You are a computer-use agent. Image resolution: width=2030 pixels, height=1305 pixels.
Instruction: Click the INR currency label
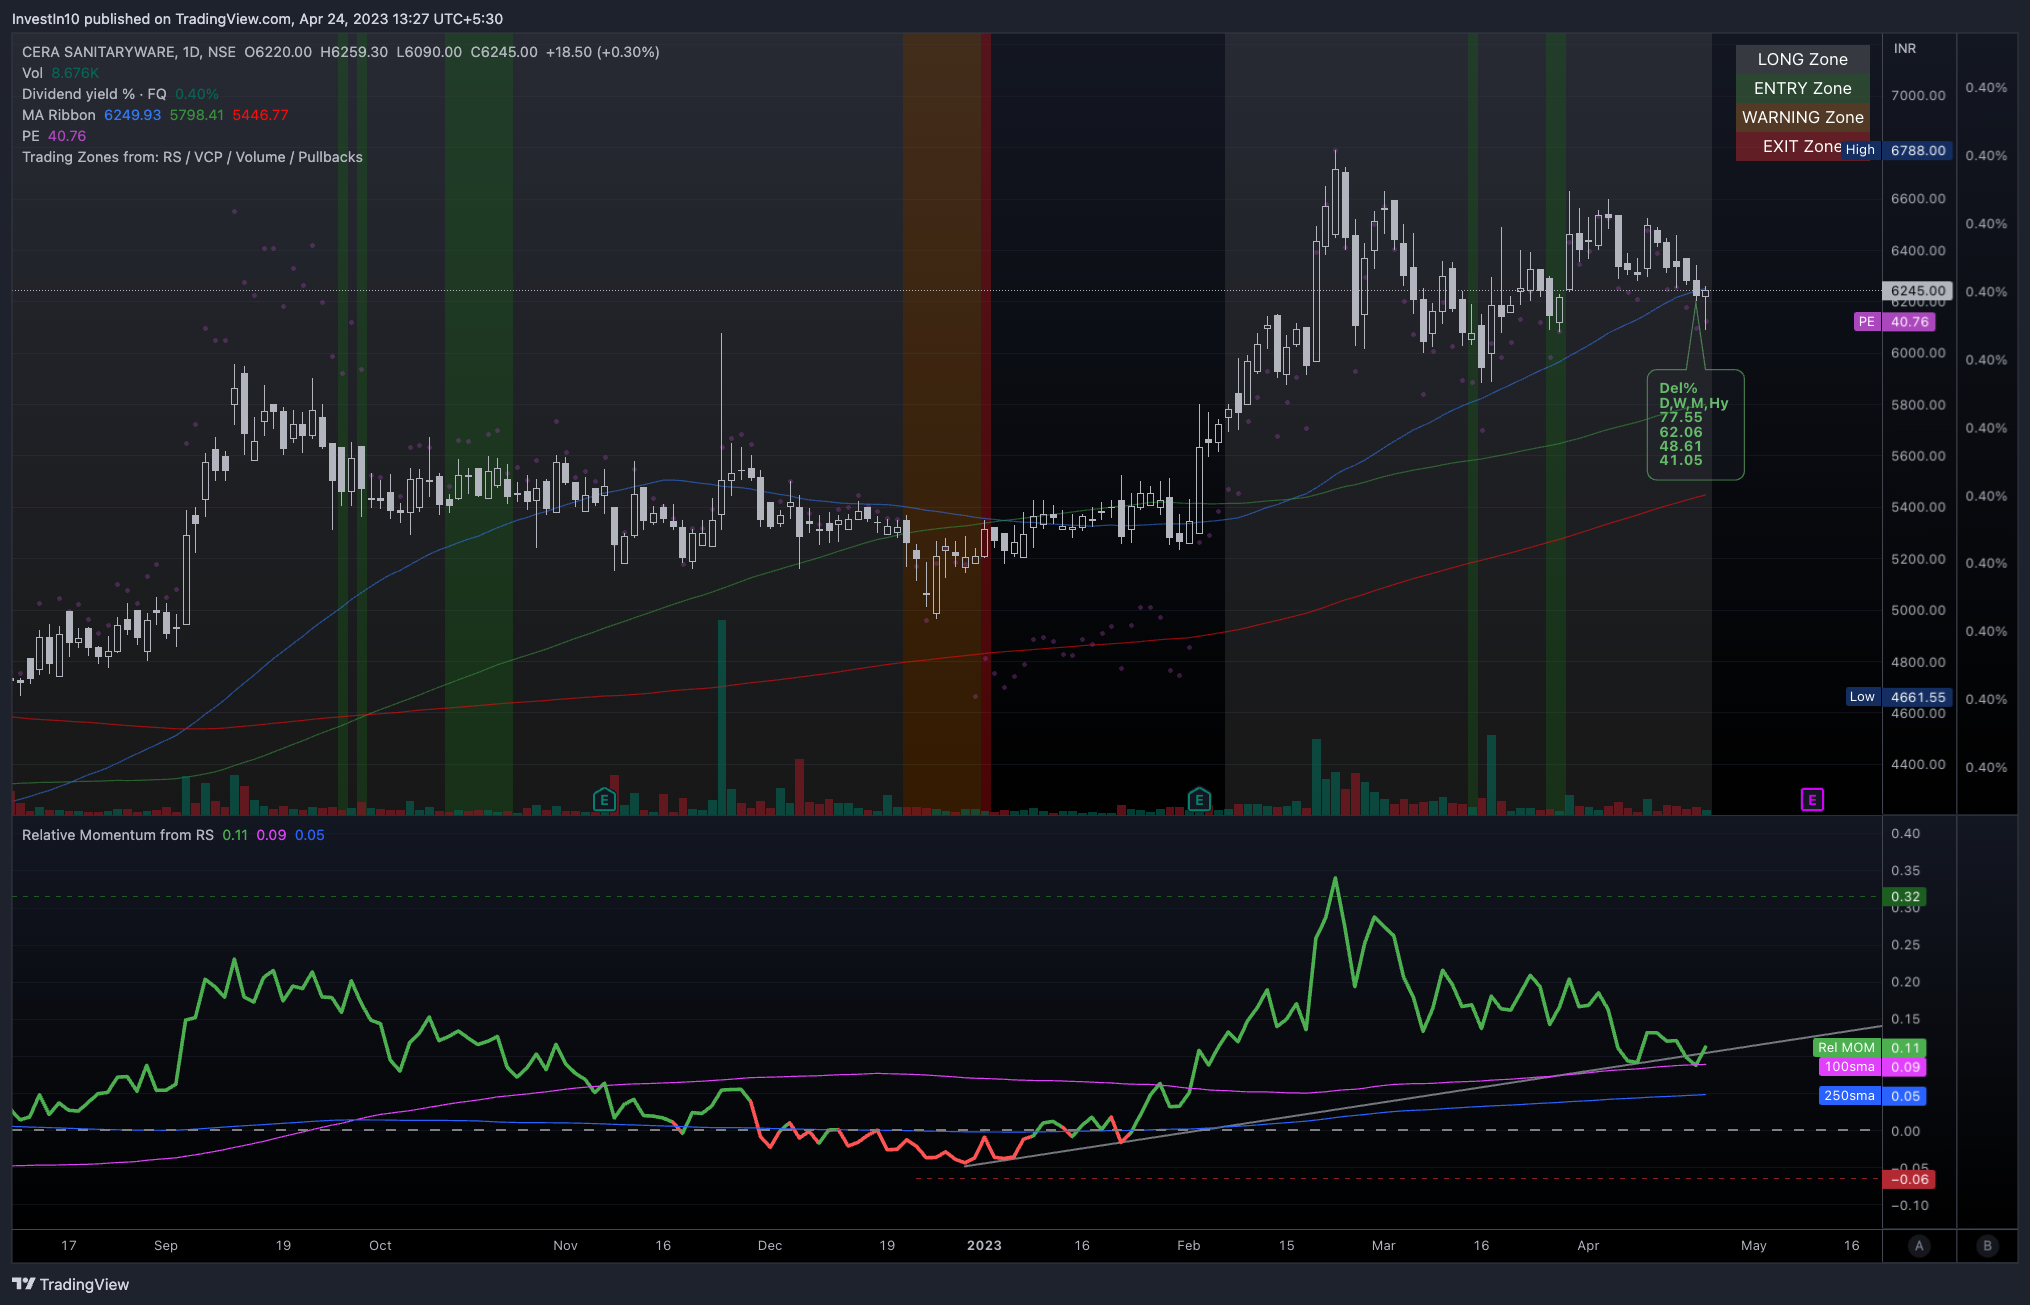click(1905, 48)
